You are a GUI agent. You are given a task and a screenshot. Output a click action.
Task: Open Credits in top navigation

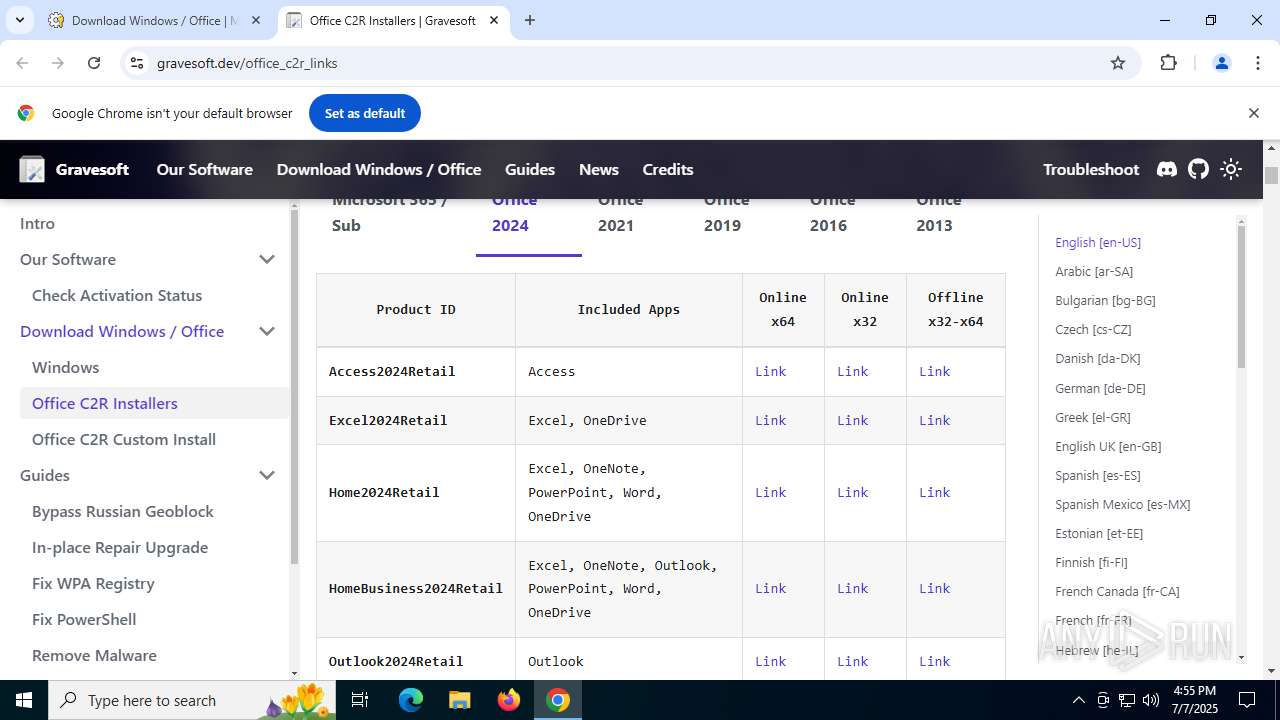point(668,169)
